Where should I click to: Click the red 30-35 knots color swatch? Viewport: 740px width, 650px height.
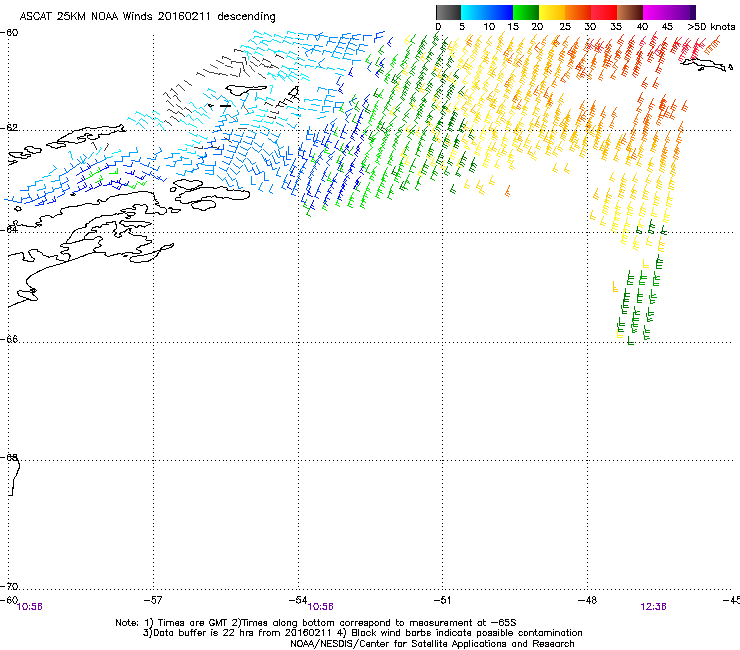pos(604,12)
